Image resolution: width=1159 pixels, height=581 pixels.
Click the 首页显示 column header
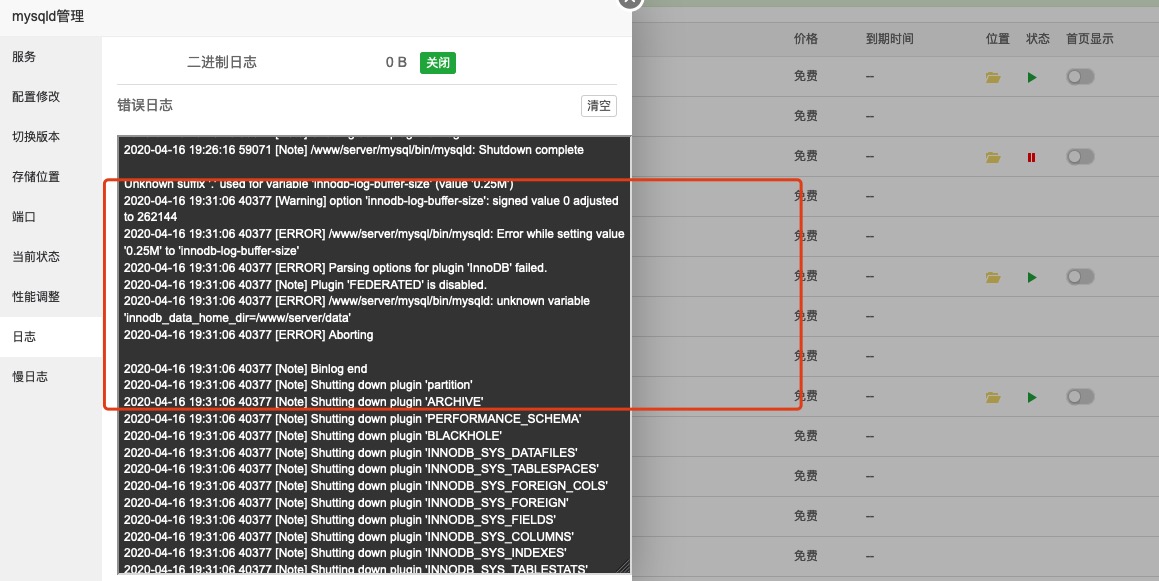pos(1090,38)
